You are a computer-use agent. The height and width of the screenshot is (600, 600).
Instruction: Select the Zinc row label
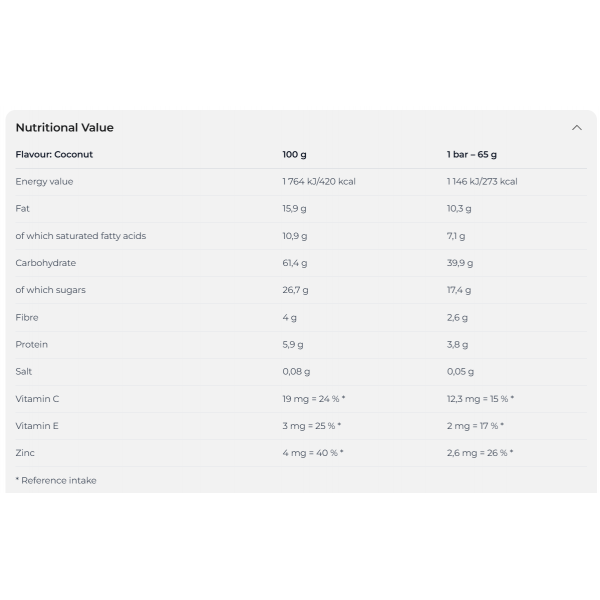(x=25, y=453)
